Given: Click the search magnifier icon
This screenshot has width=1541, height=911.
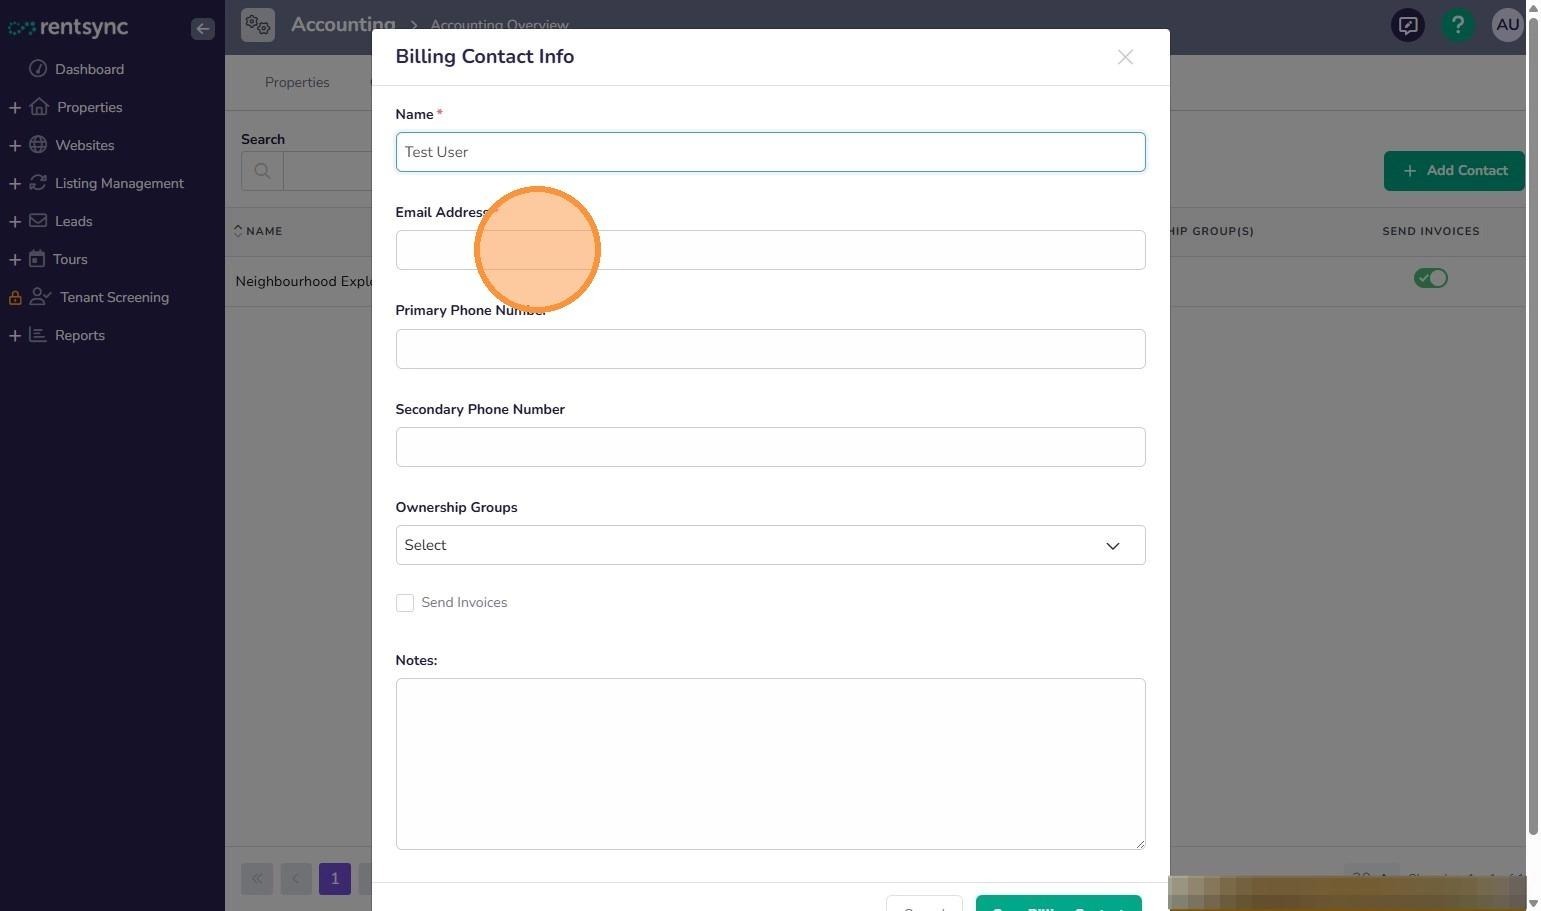Looking at the screenshot, I should (262, 171).
